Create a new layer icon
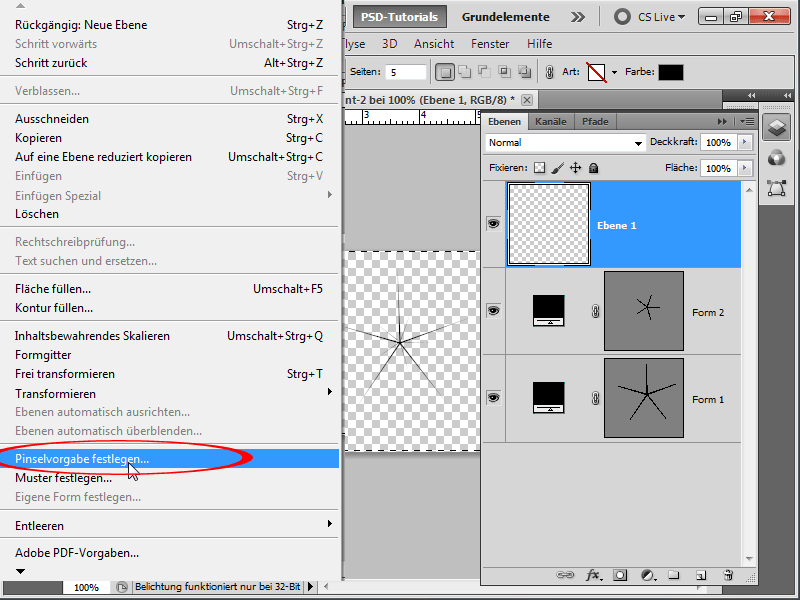Screen dimensions: 800x600 click(x=701, y=575)
